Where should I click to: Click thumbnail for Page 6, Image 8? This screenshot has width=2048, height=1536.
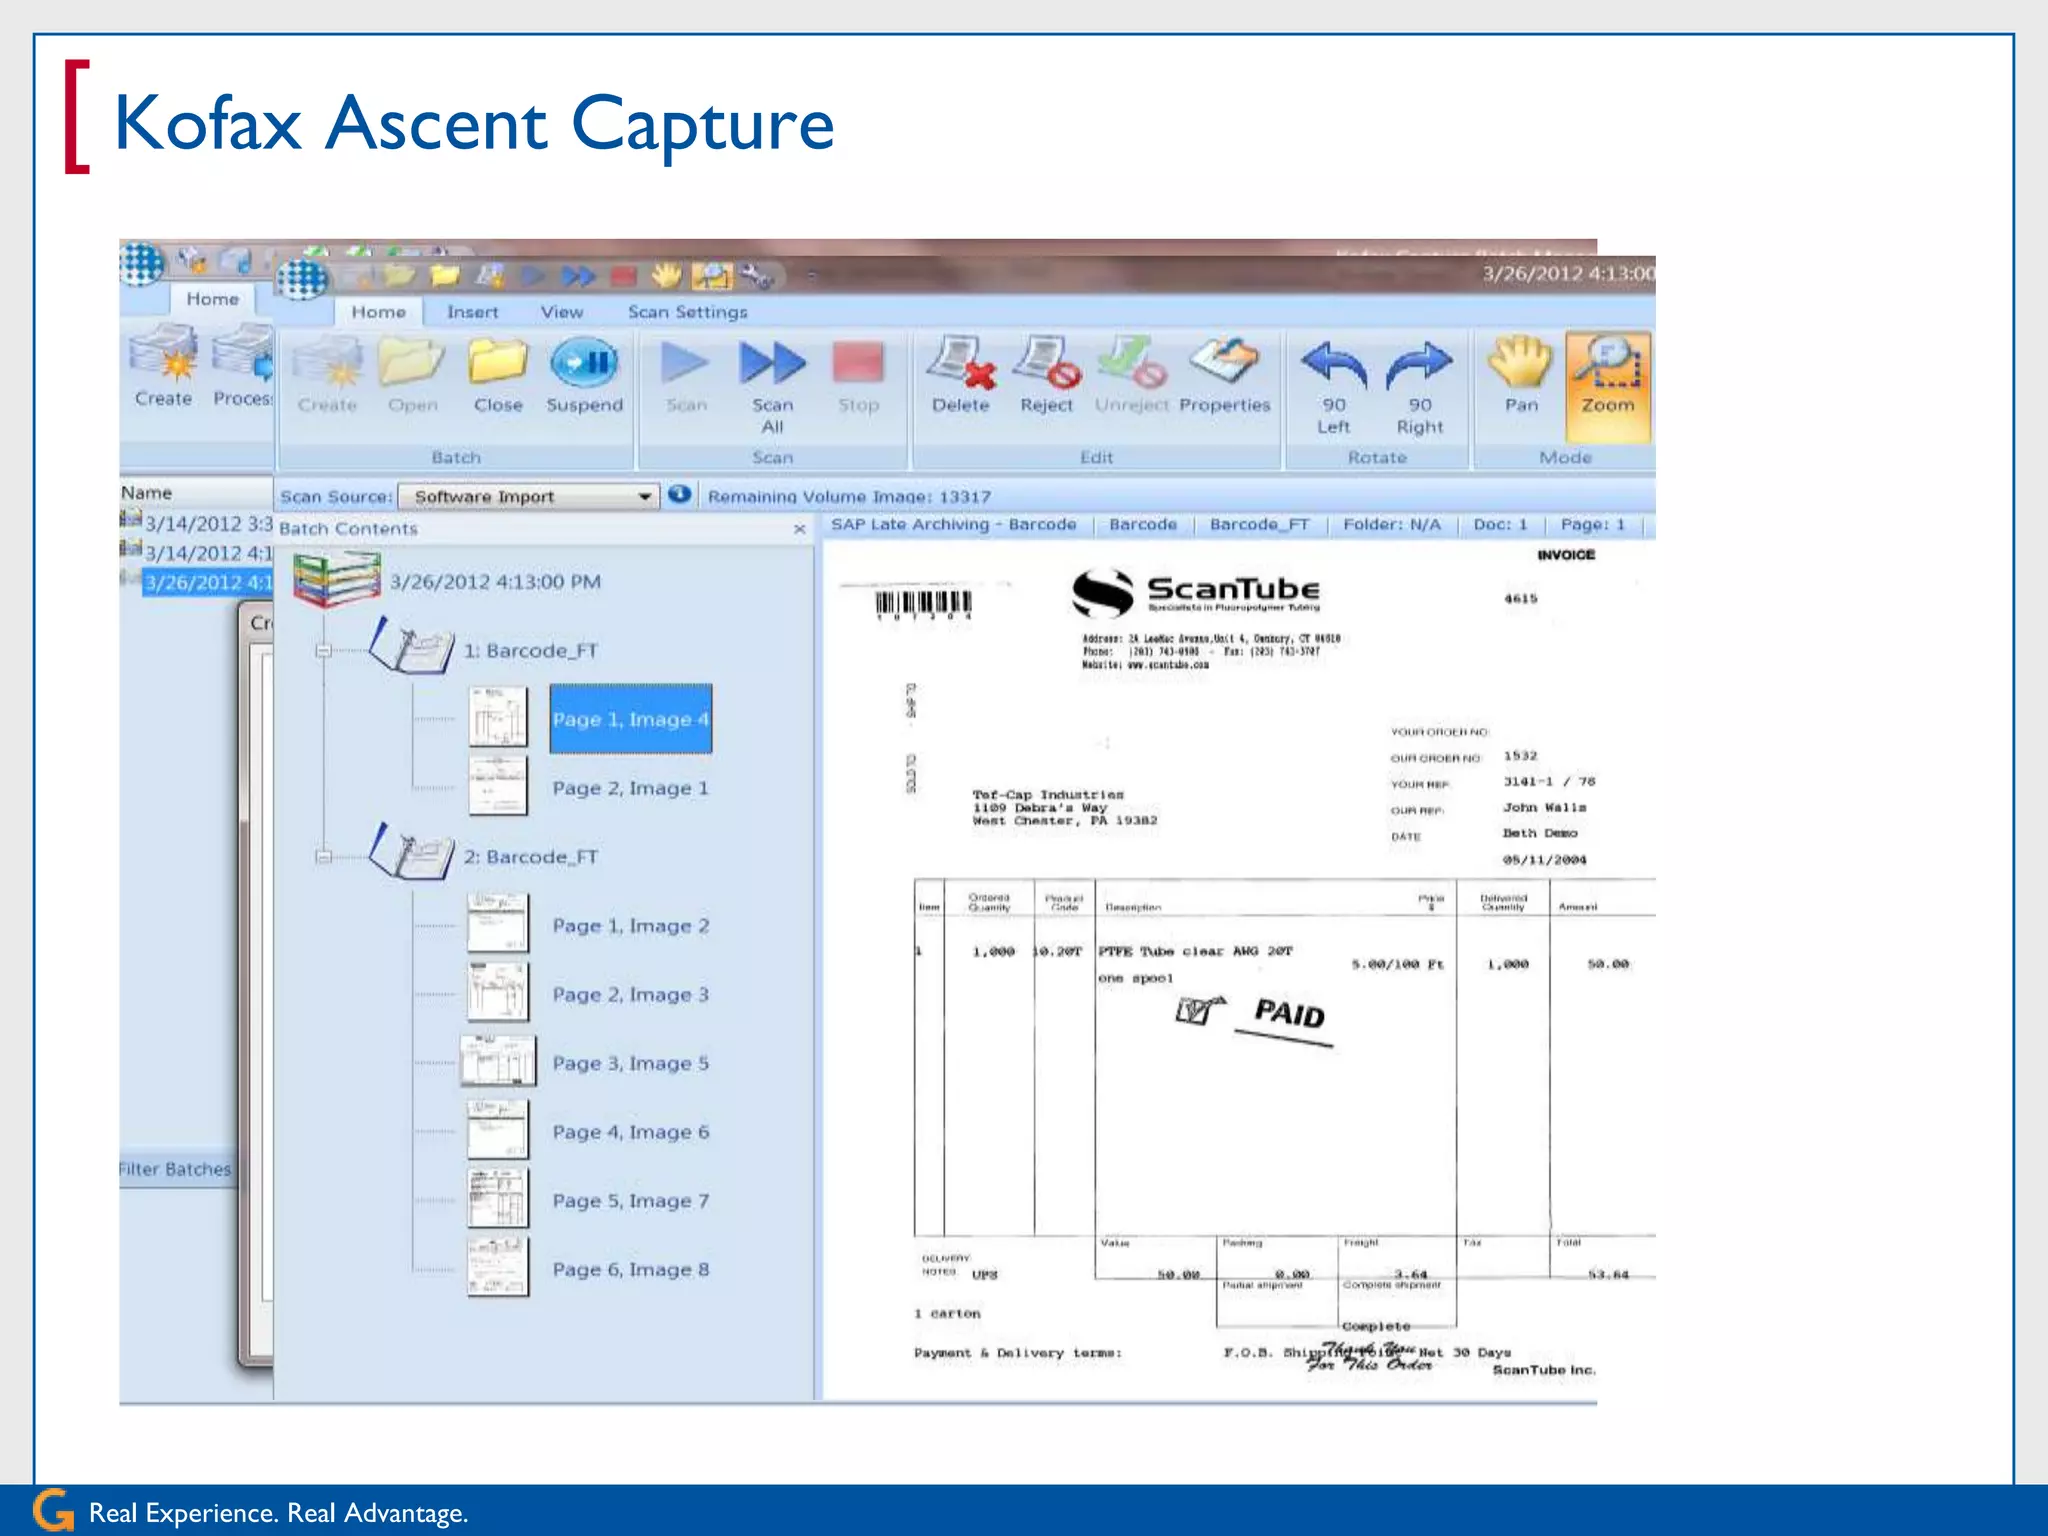498,1268
